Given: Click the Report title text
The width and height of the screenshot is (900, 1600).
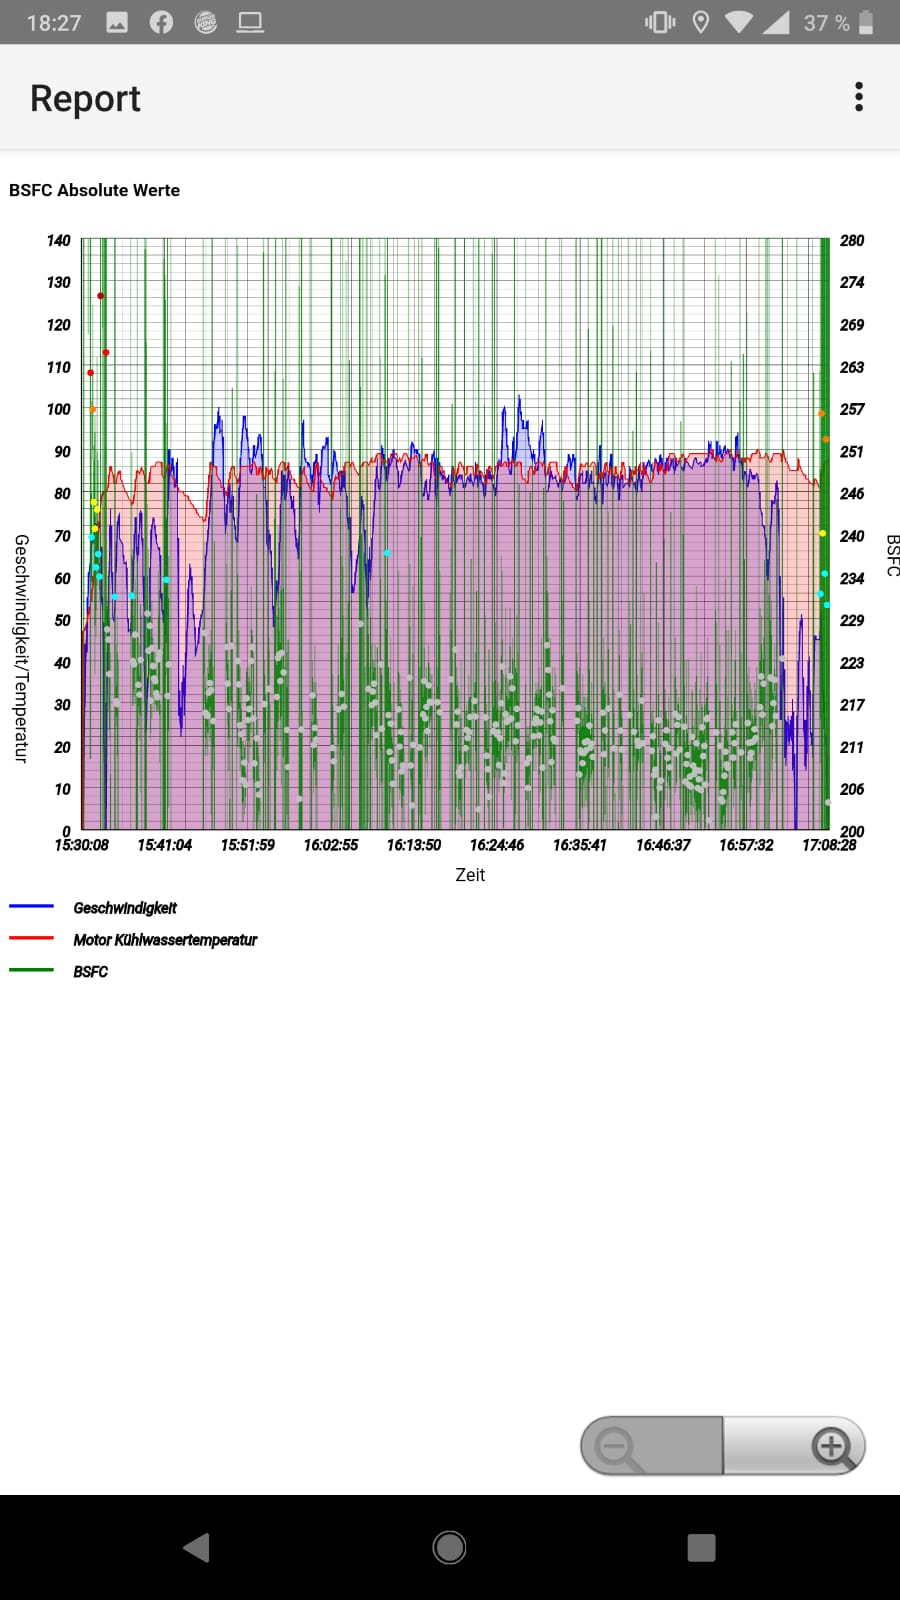Looking at the screenshot, I should click(x=85, y=98).
